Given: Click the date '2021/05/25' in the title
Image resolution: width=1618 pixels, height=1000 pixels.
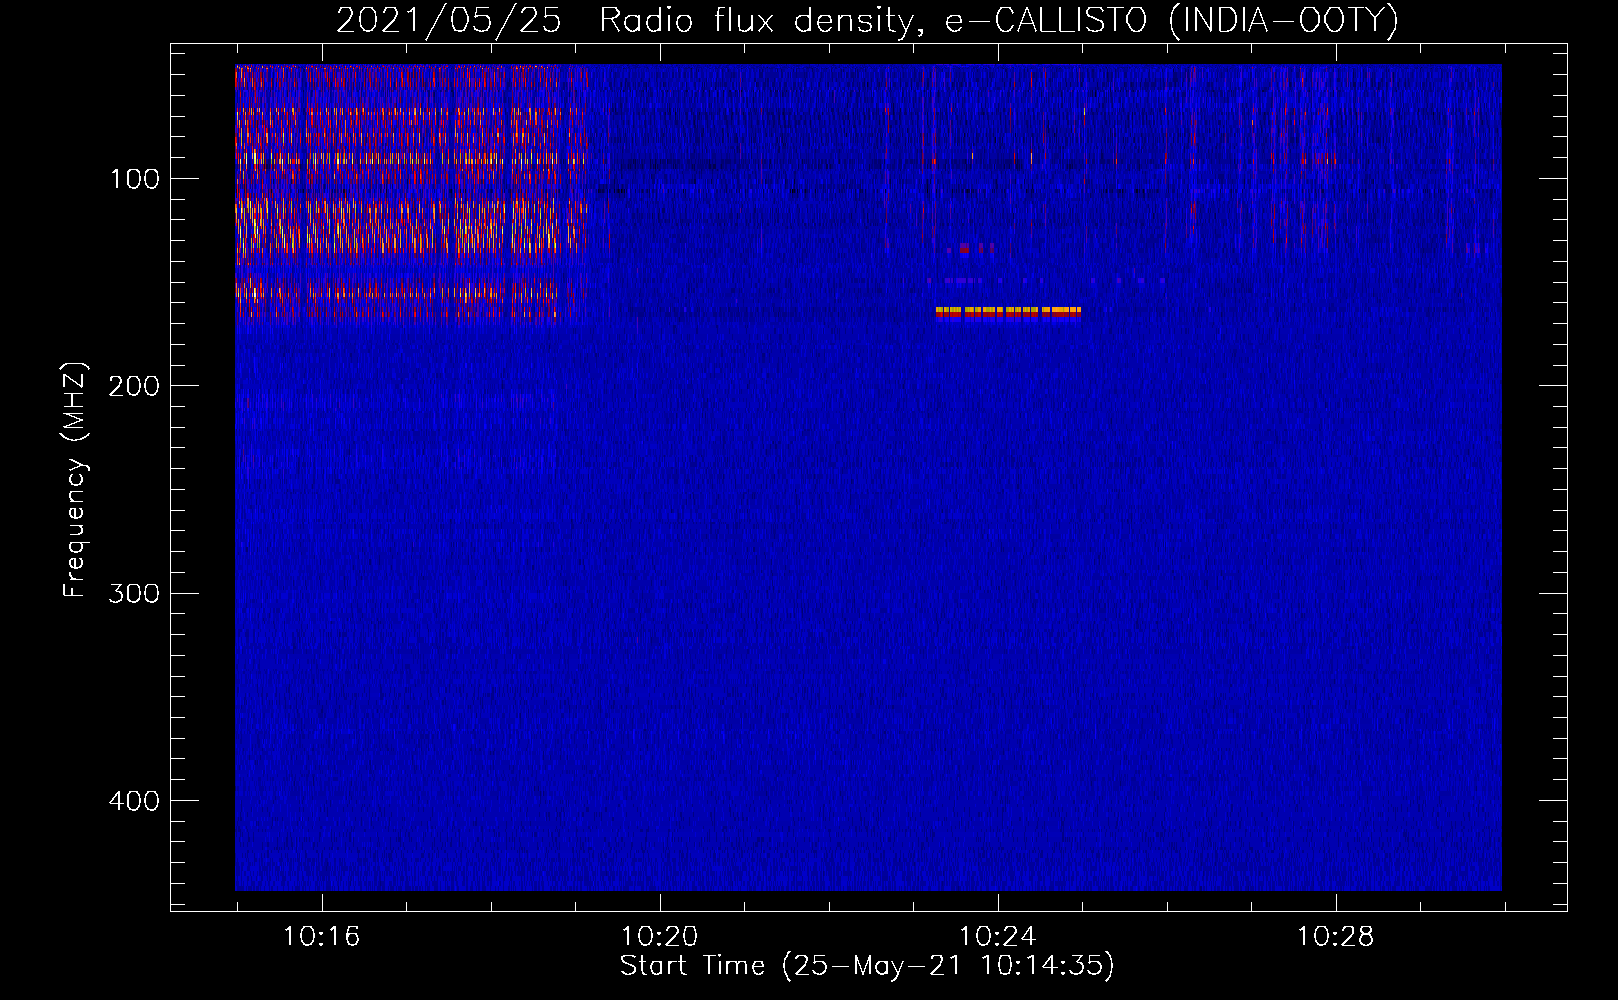Looking at the screenshot, I should click(x=448, y=21).
